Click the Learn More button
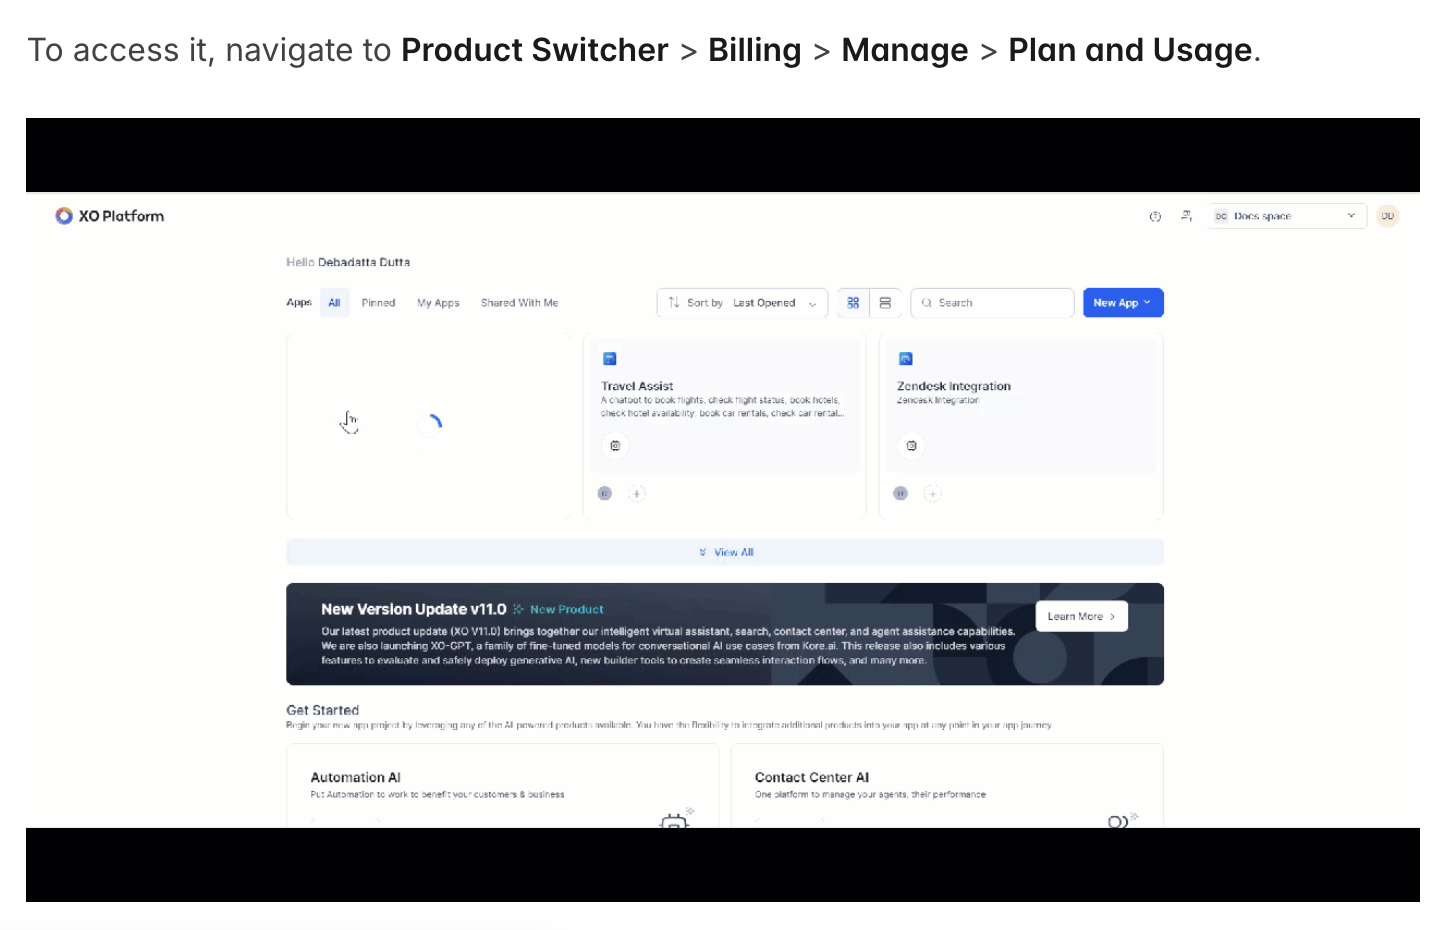Viewport: 1448px width, 930px height. 1081,617
